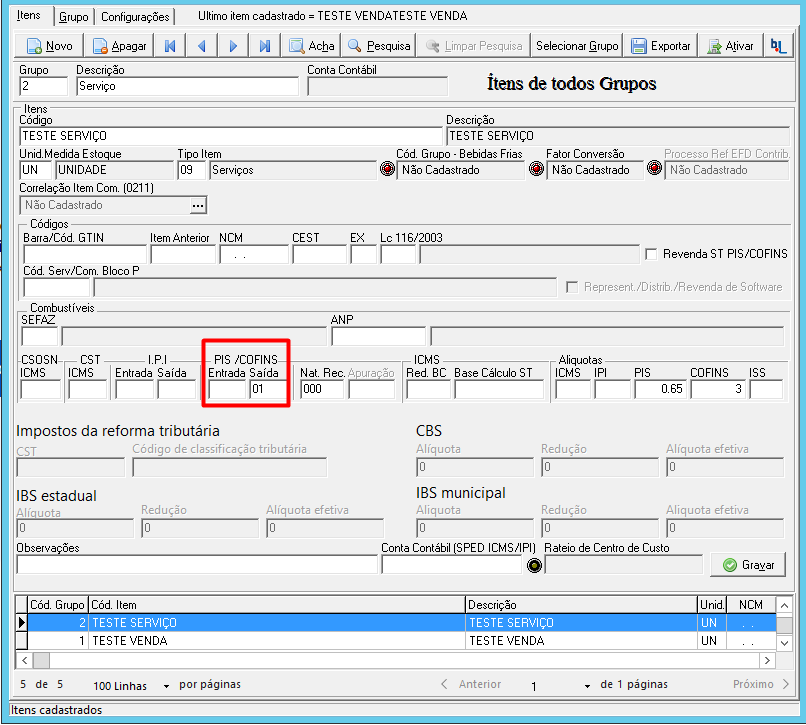Click the Ativar toolbar icon
The image size is (806, 725).
coord(714,46)
